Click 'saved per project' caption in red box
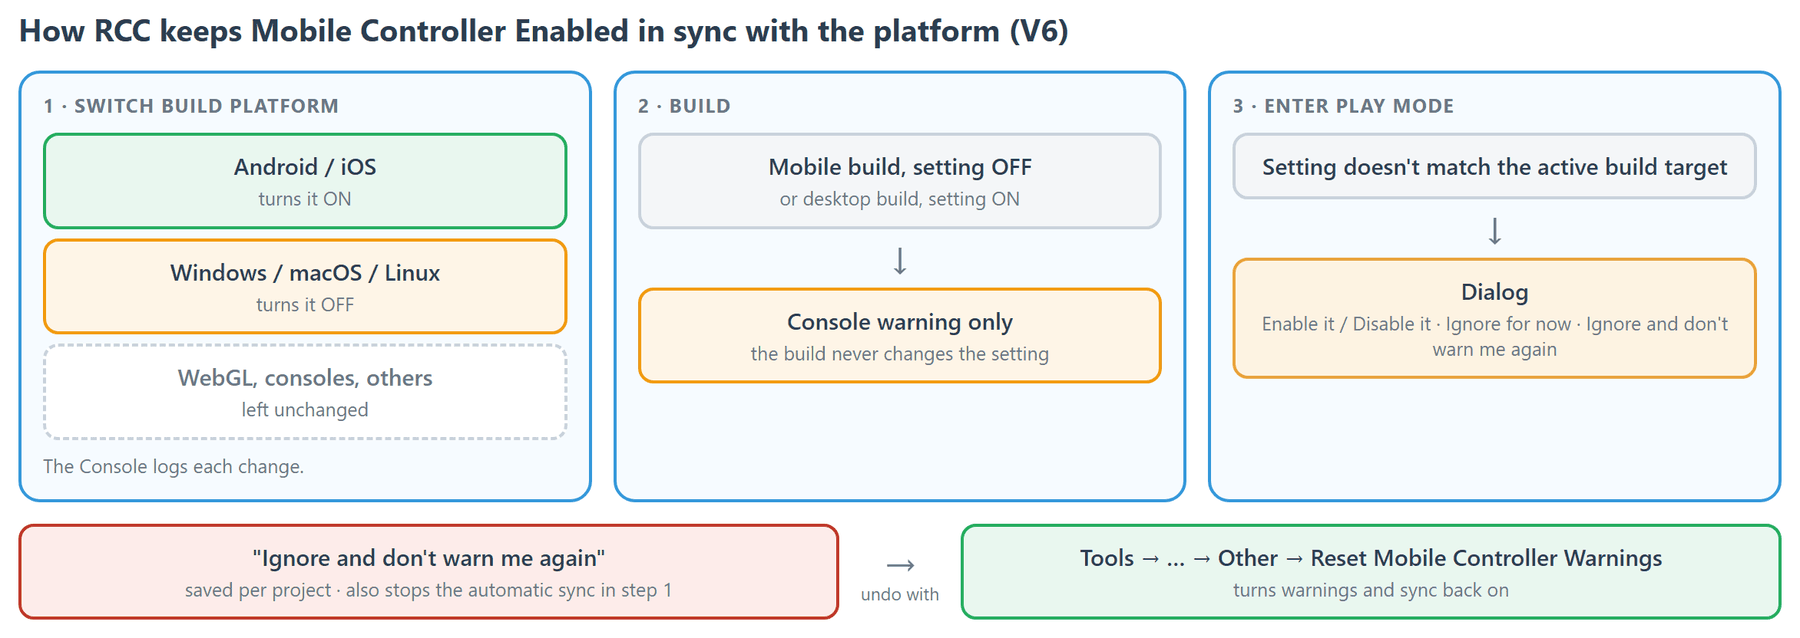 (429, 590)
